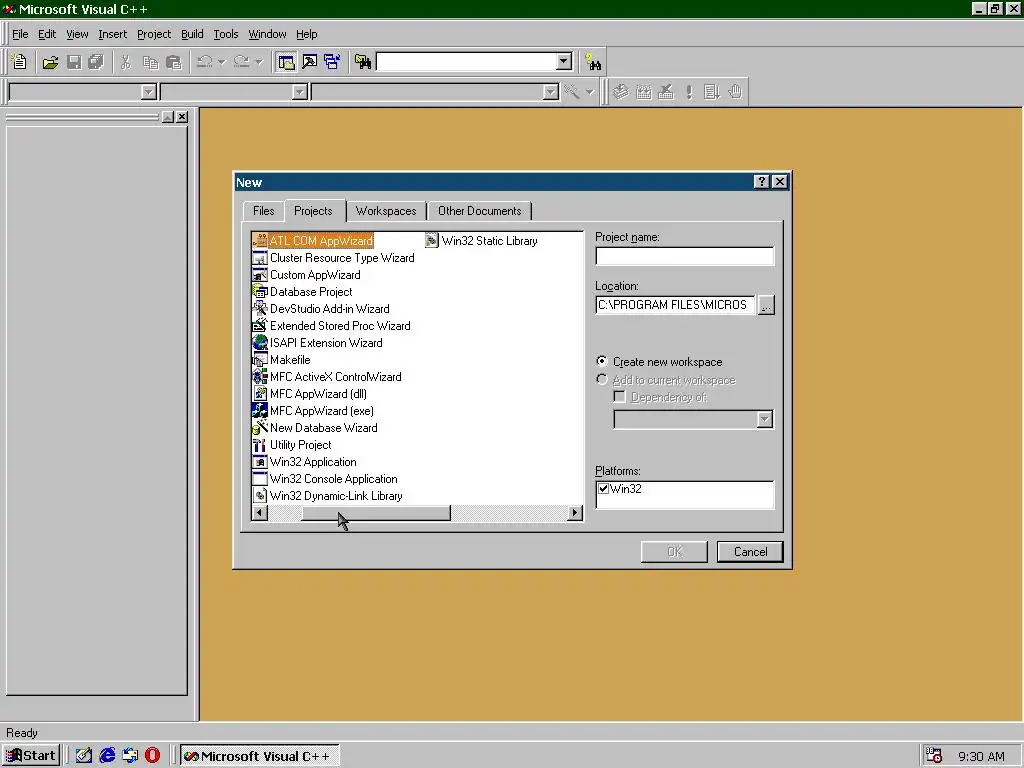1024x768 pixels.
Task: Click the Search binoculars toolbar icon
Action: pos(593,62)
